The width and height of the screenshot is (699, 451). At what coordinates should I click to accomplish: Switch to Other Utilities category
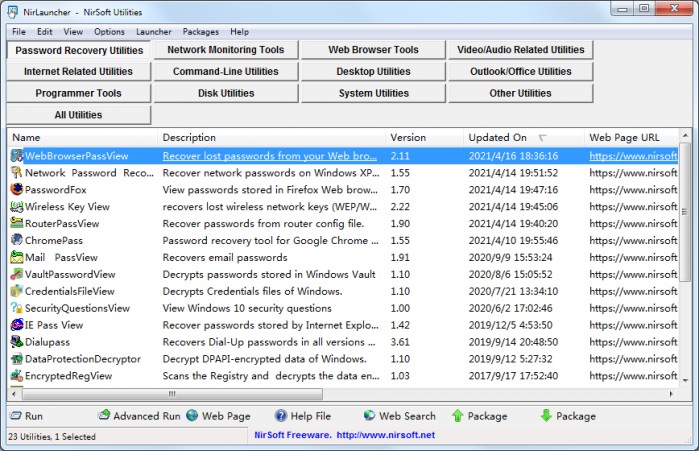[x=521, y=93]
